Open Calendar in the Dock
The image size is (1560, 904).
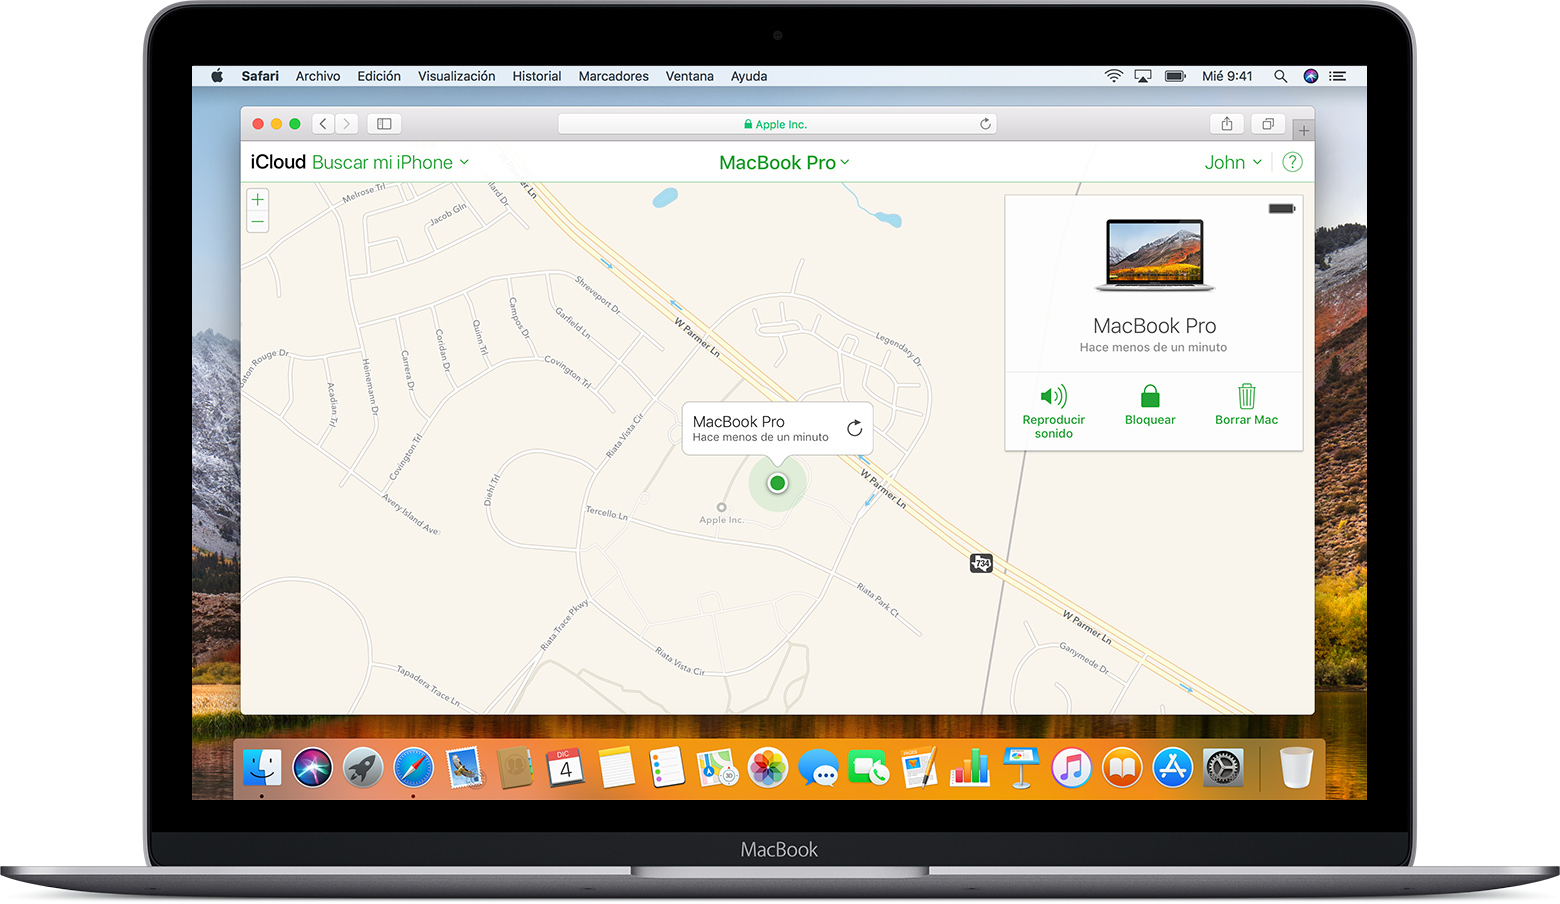click(565, 768)
